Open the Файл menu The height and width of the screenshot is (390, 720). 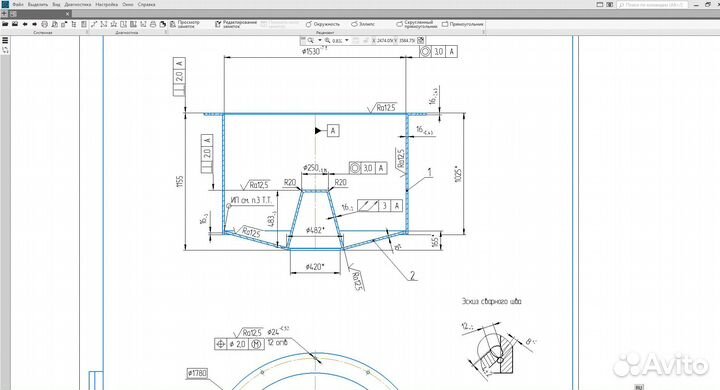17,4
